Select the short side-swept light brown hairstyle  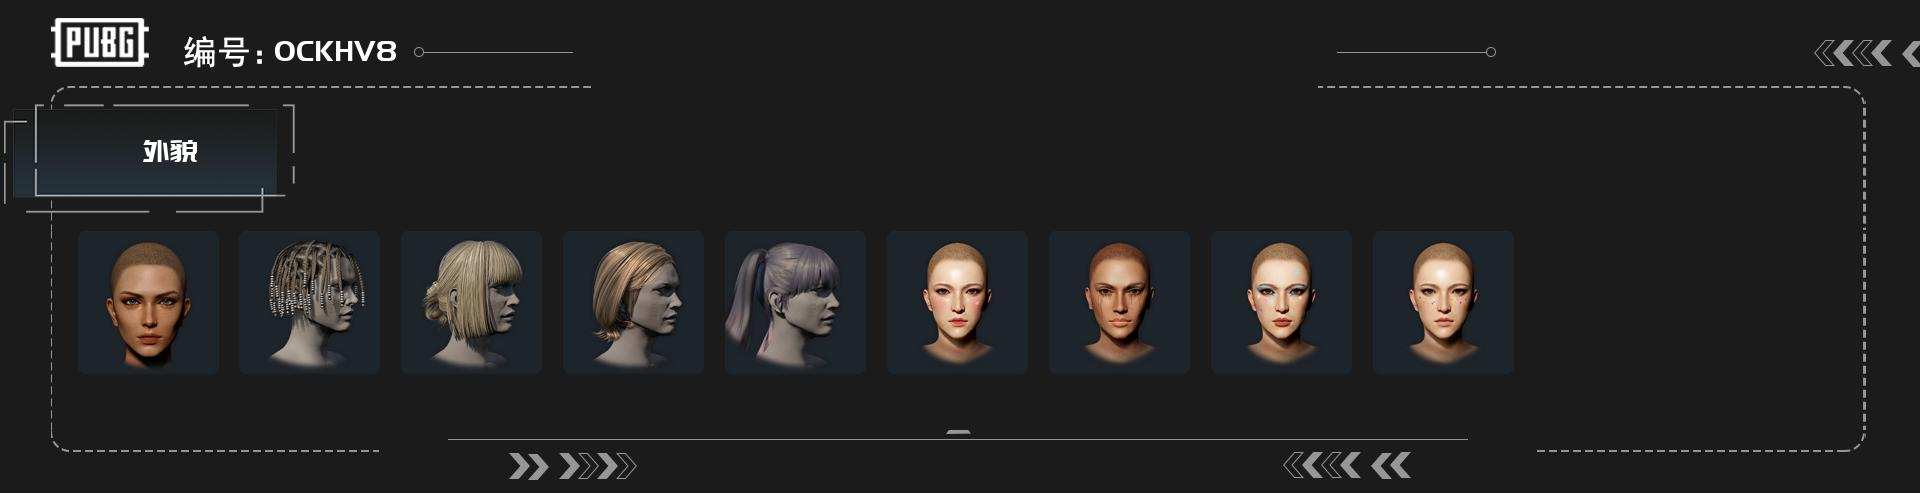coord(634,303)
